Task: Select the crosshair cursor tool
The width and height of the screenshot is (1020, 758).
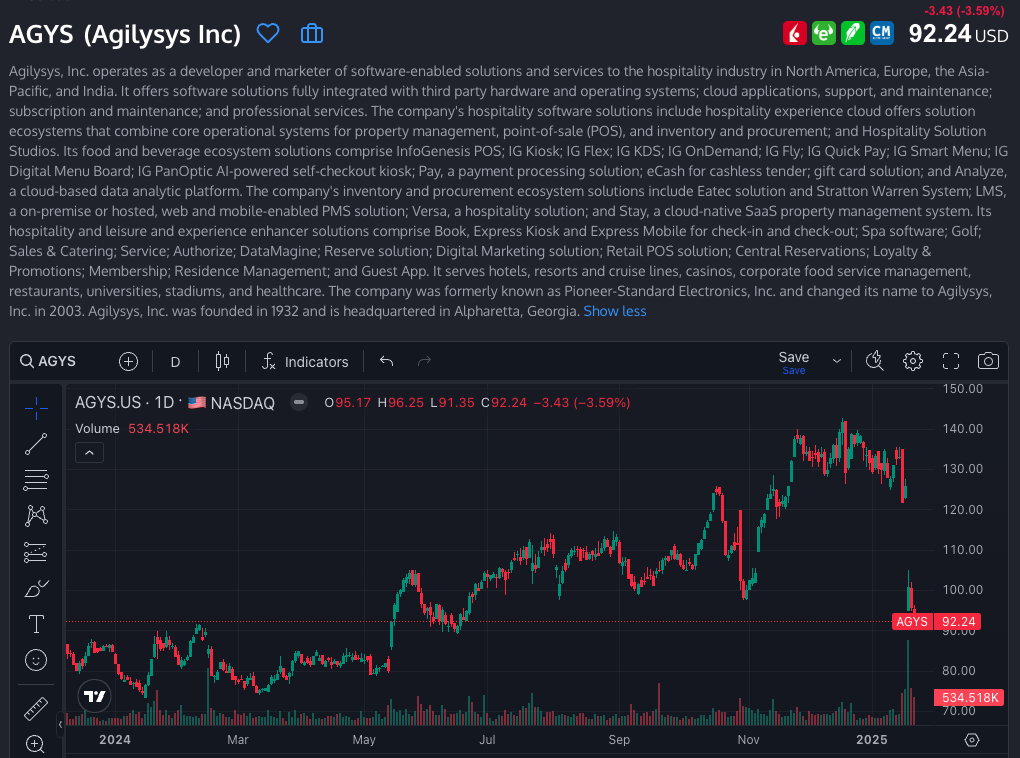Action: (36, 408)
